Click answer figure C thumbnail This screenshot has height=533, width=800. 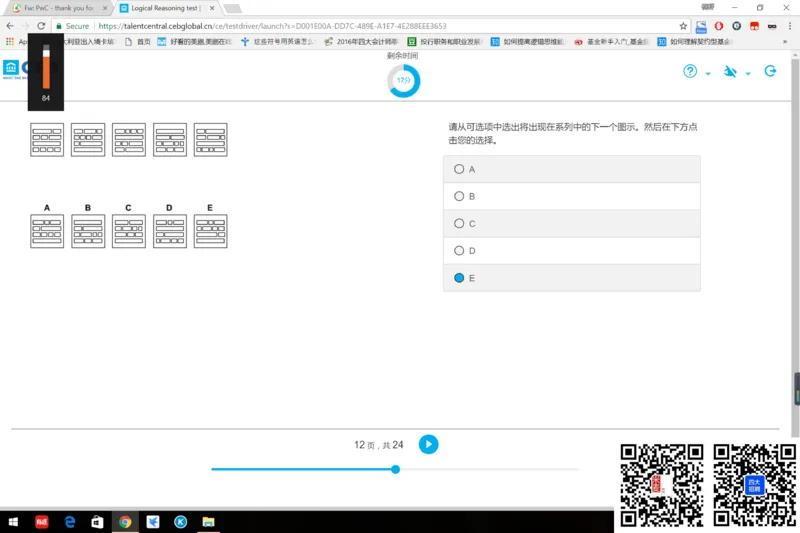pyautogui.click(x=129, y=231)
